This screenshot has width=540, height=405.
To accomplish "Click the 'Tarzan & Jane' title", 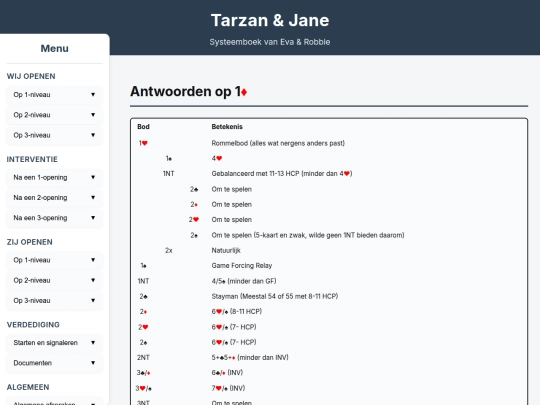I will [270, 20].
